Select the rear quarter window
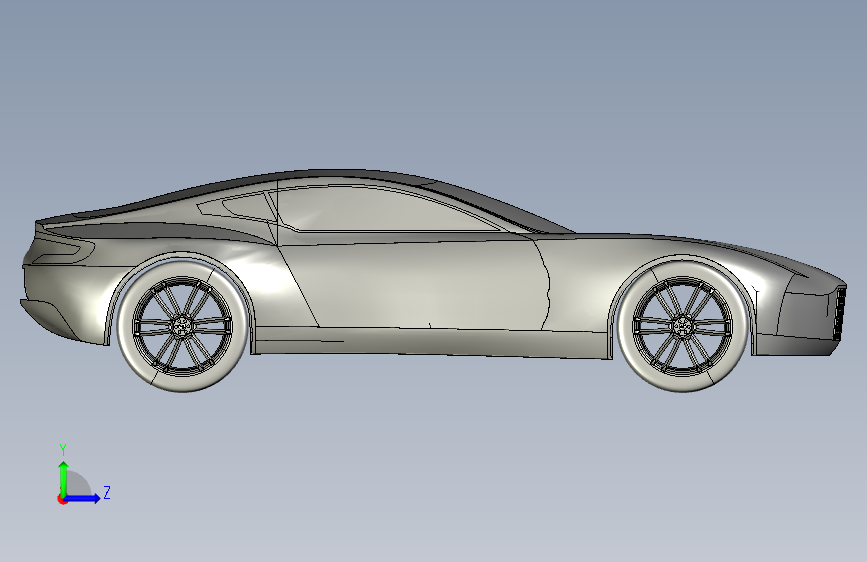This screenshot has width=867, height=562. (x=238, y=207)
